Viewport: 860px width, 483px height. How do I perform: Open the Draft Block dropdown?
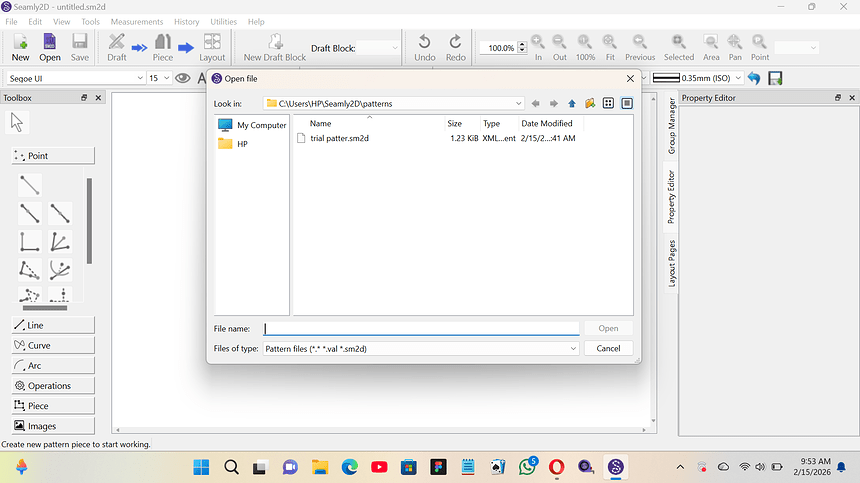[394, 48]
